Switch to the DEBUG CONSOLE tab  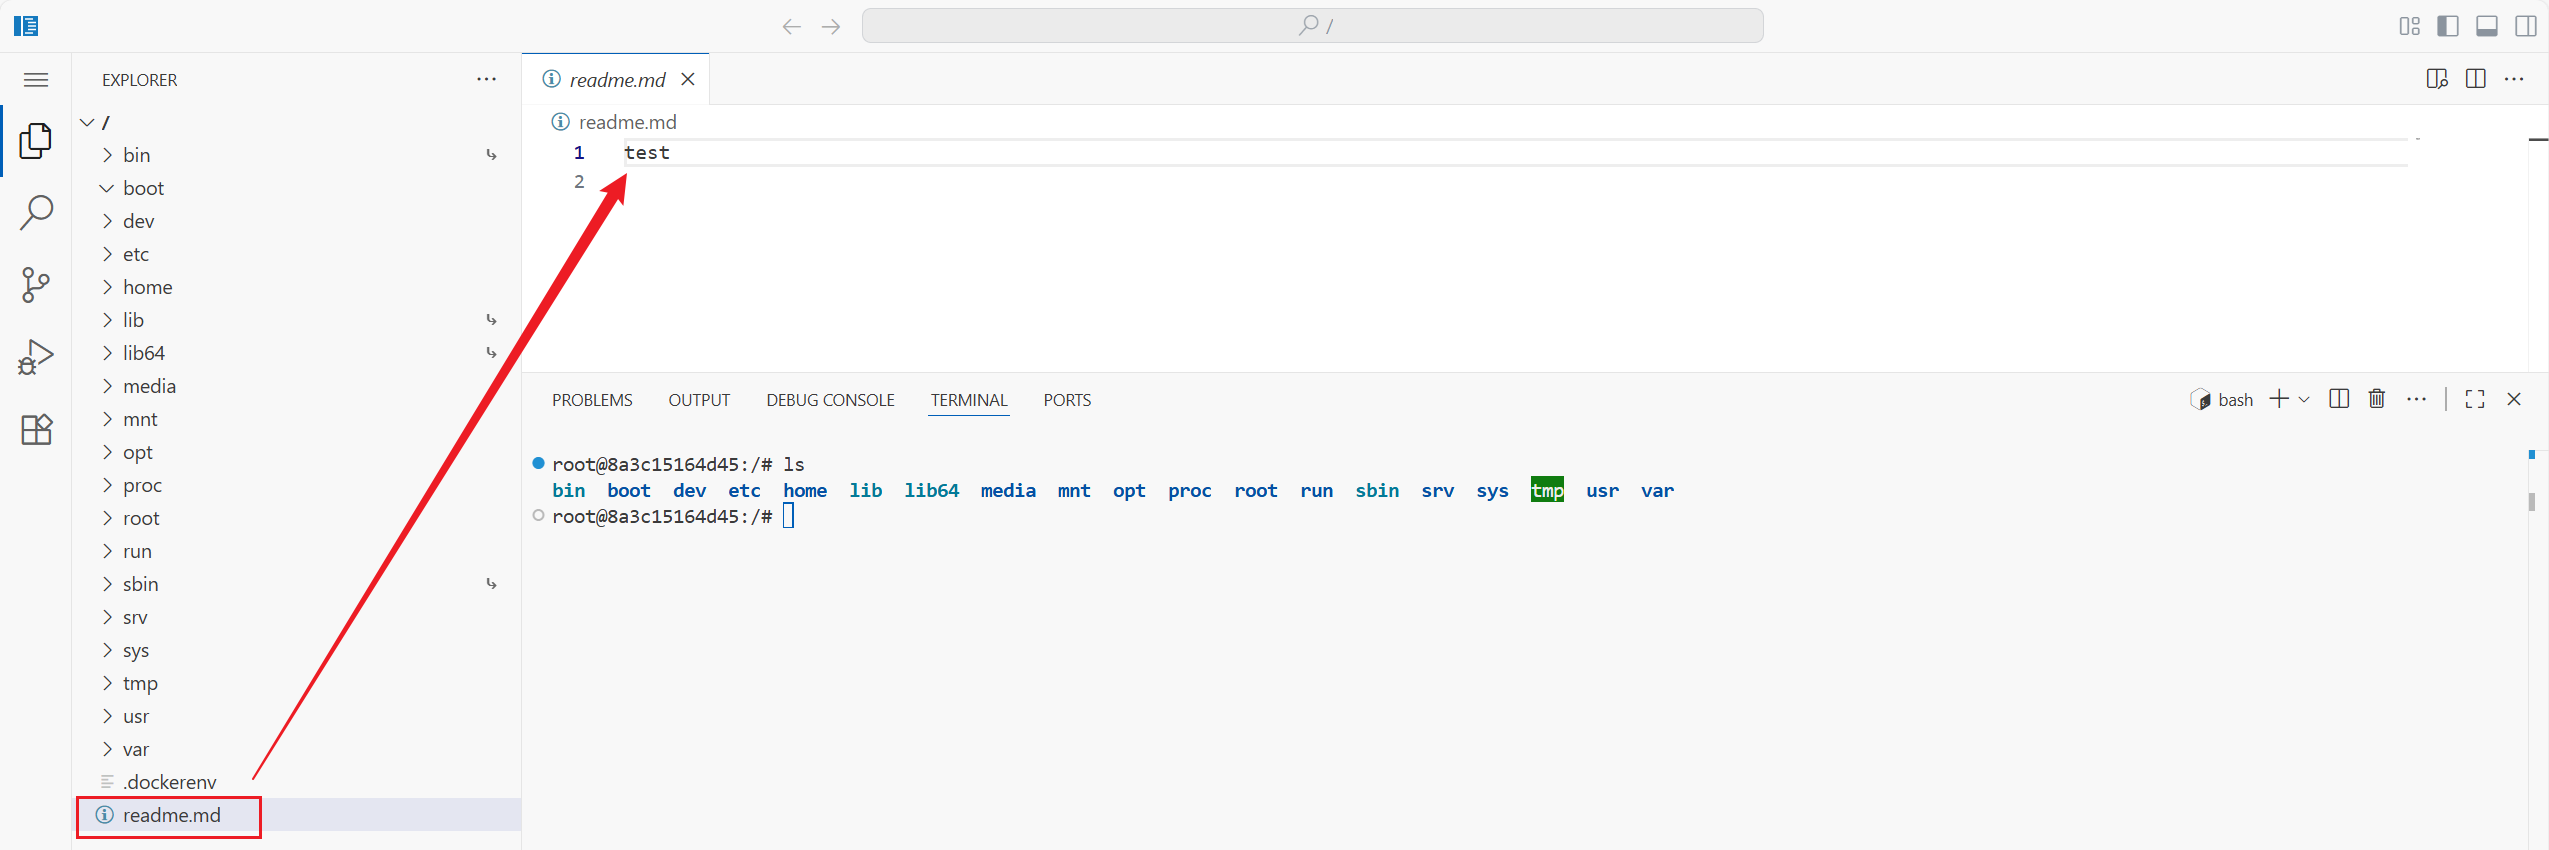click(x=830, y=400)
